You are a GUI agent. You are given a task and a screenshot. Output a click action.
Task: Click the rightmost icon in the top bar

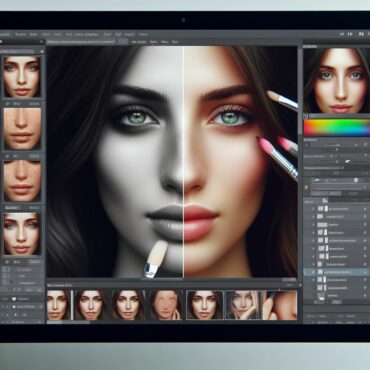pyautogui.click(x=368, y=34)
